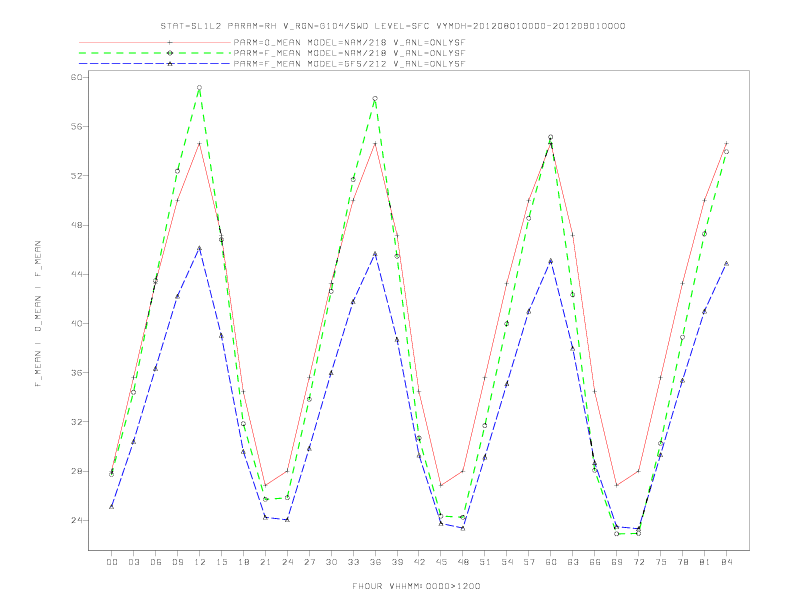The image size is (792, 612).
Task: Click x-axis tick label 78
Action: tap(683, 562)
